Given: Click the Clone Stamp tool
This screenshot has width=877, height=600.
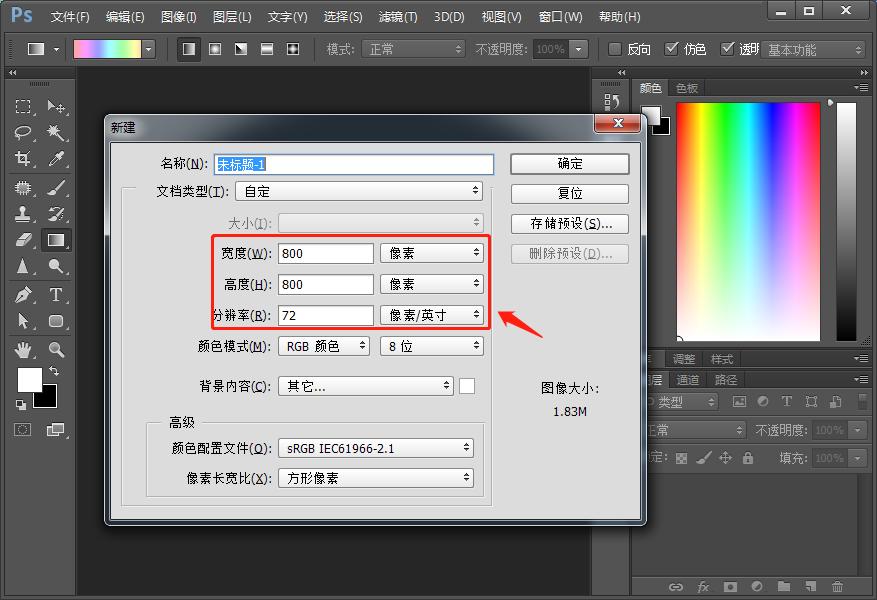Looking at the screenshot, I should coord(23,213).
